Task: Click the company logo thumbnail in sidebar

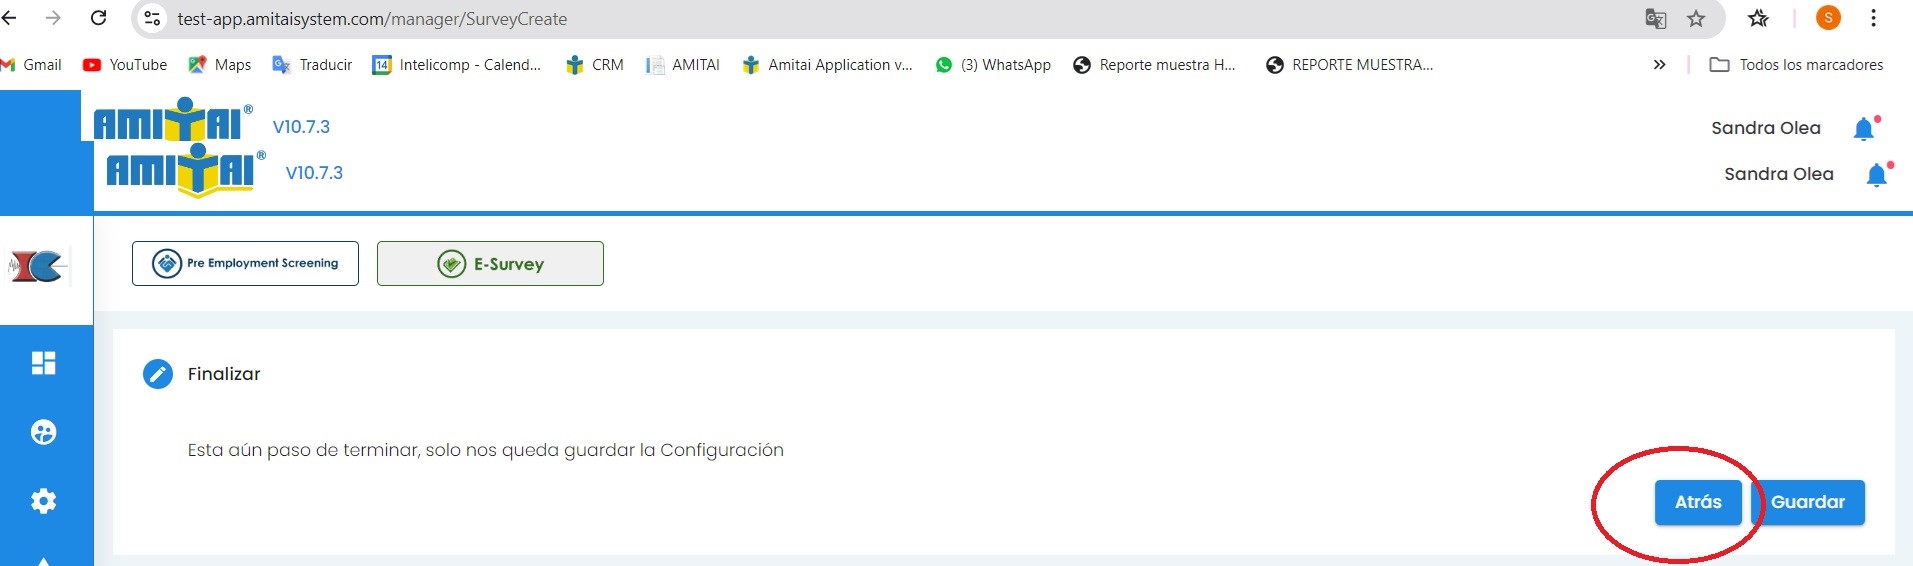Action: (x=37, y=266)
